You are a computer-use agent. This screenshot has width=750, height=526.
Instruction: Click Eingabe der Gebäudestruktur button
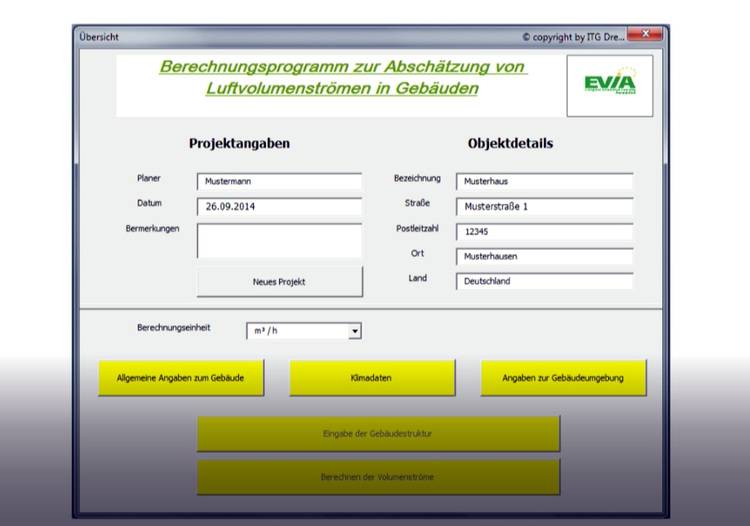coord(378,434)
